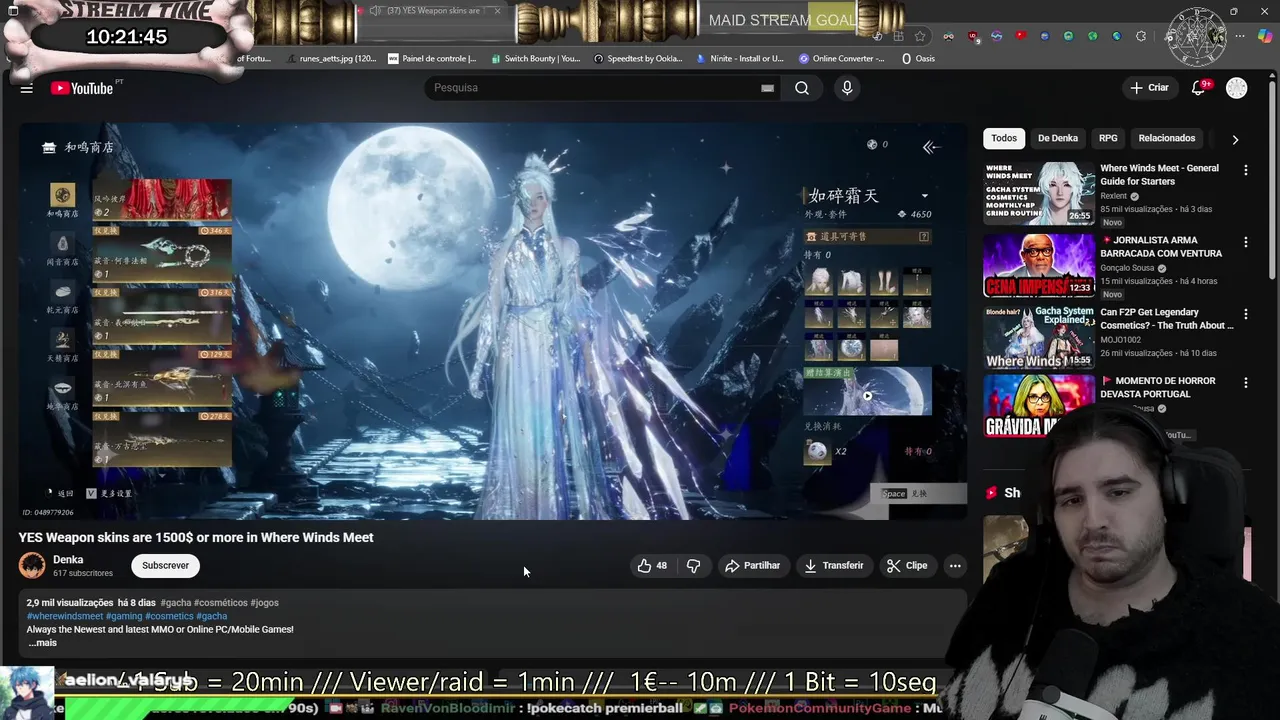Select the De Denka filter chip
Screen dimensions: 1280x720
click(x=1058, y=138)
